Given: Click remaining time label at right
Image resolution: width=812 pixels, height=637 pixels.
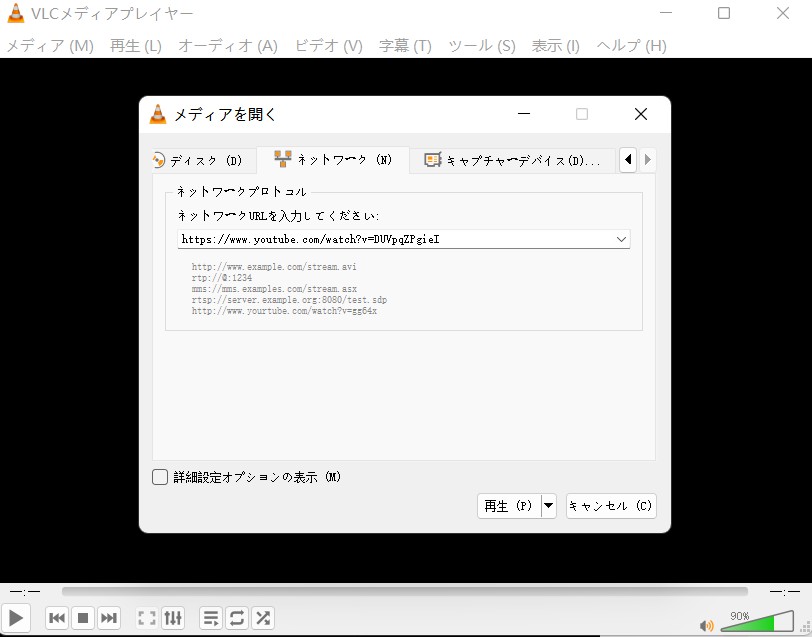Looking at the screenshot, I should (x=784, y=591).
